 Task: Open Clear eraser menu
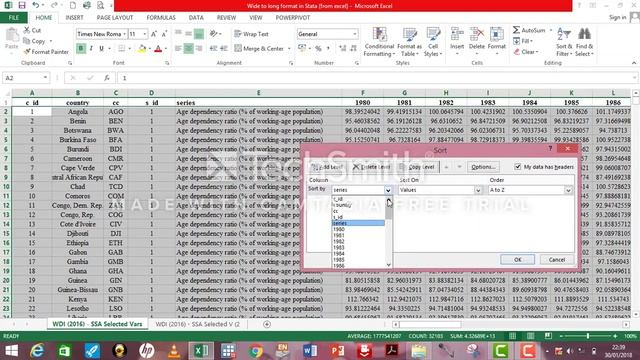tap(526, 52)
